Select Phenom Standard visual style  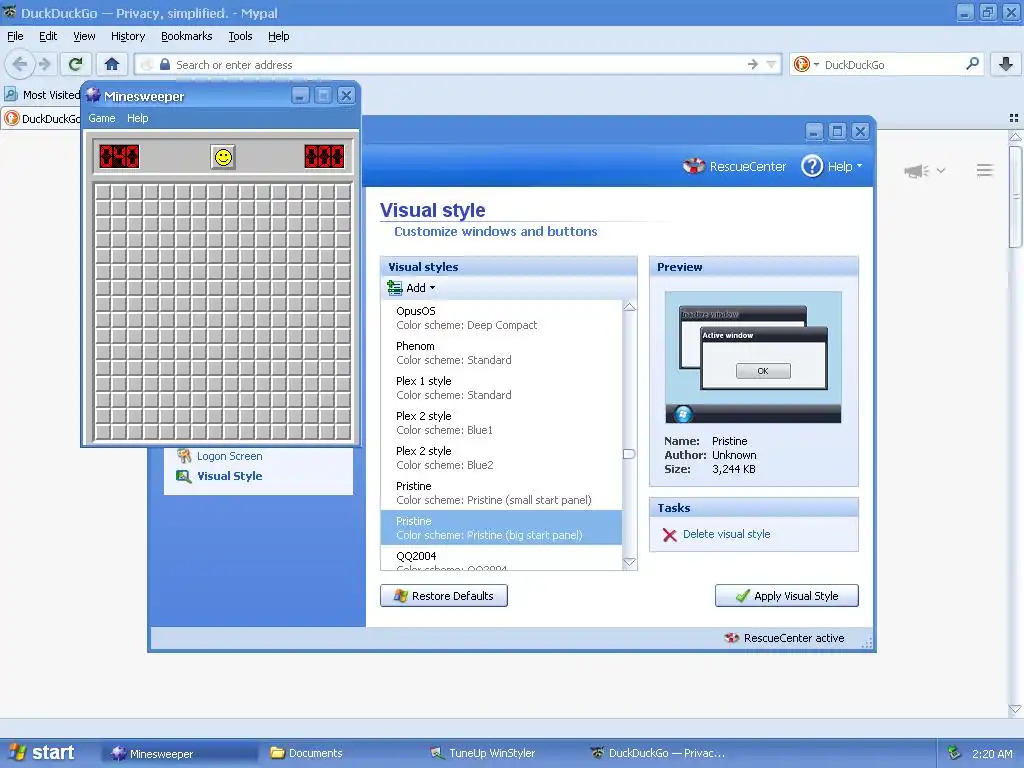(501, 353)
